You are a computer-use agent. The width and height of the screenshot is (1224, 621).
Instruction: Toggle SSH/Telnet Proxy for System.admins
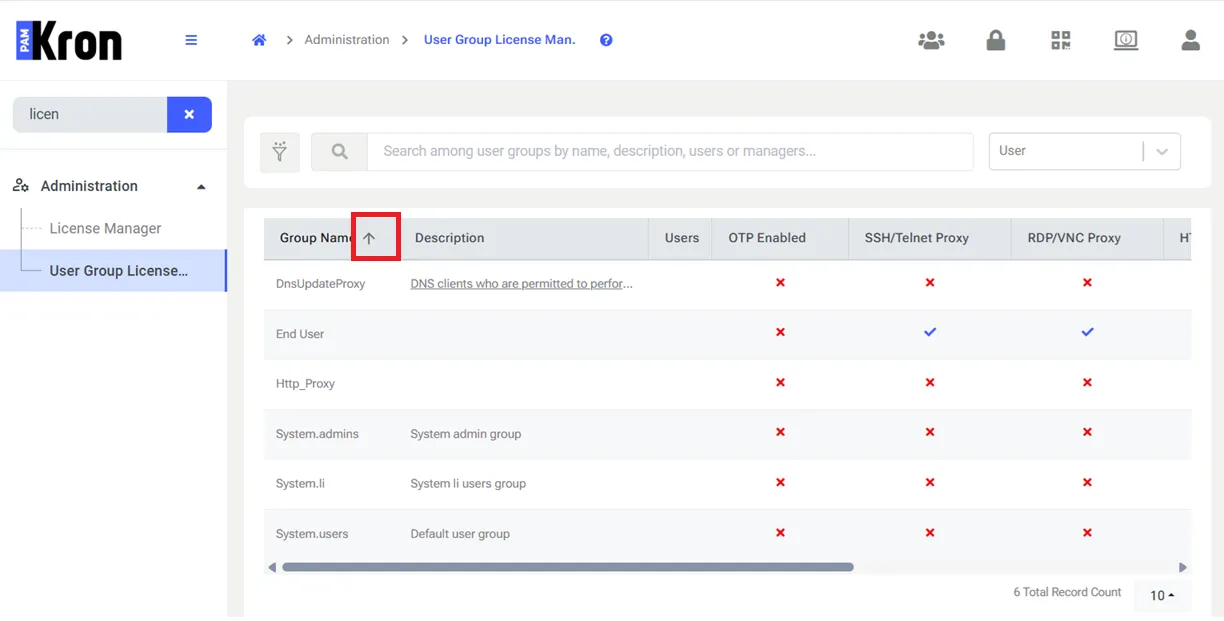point(930,433)
